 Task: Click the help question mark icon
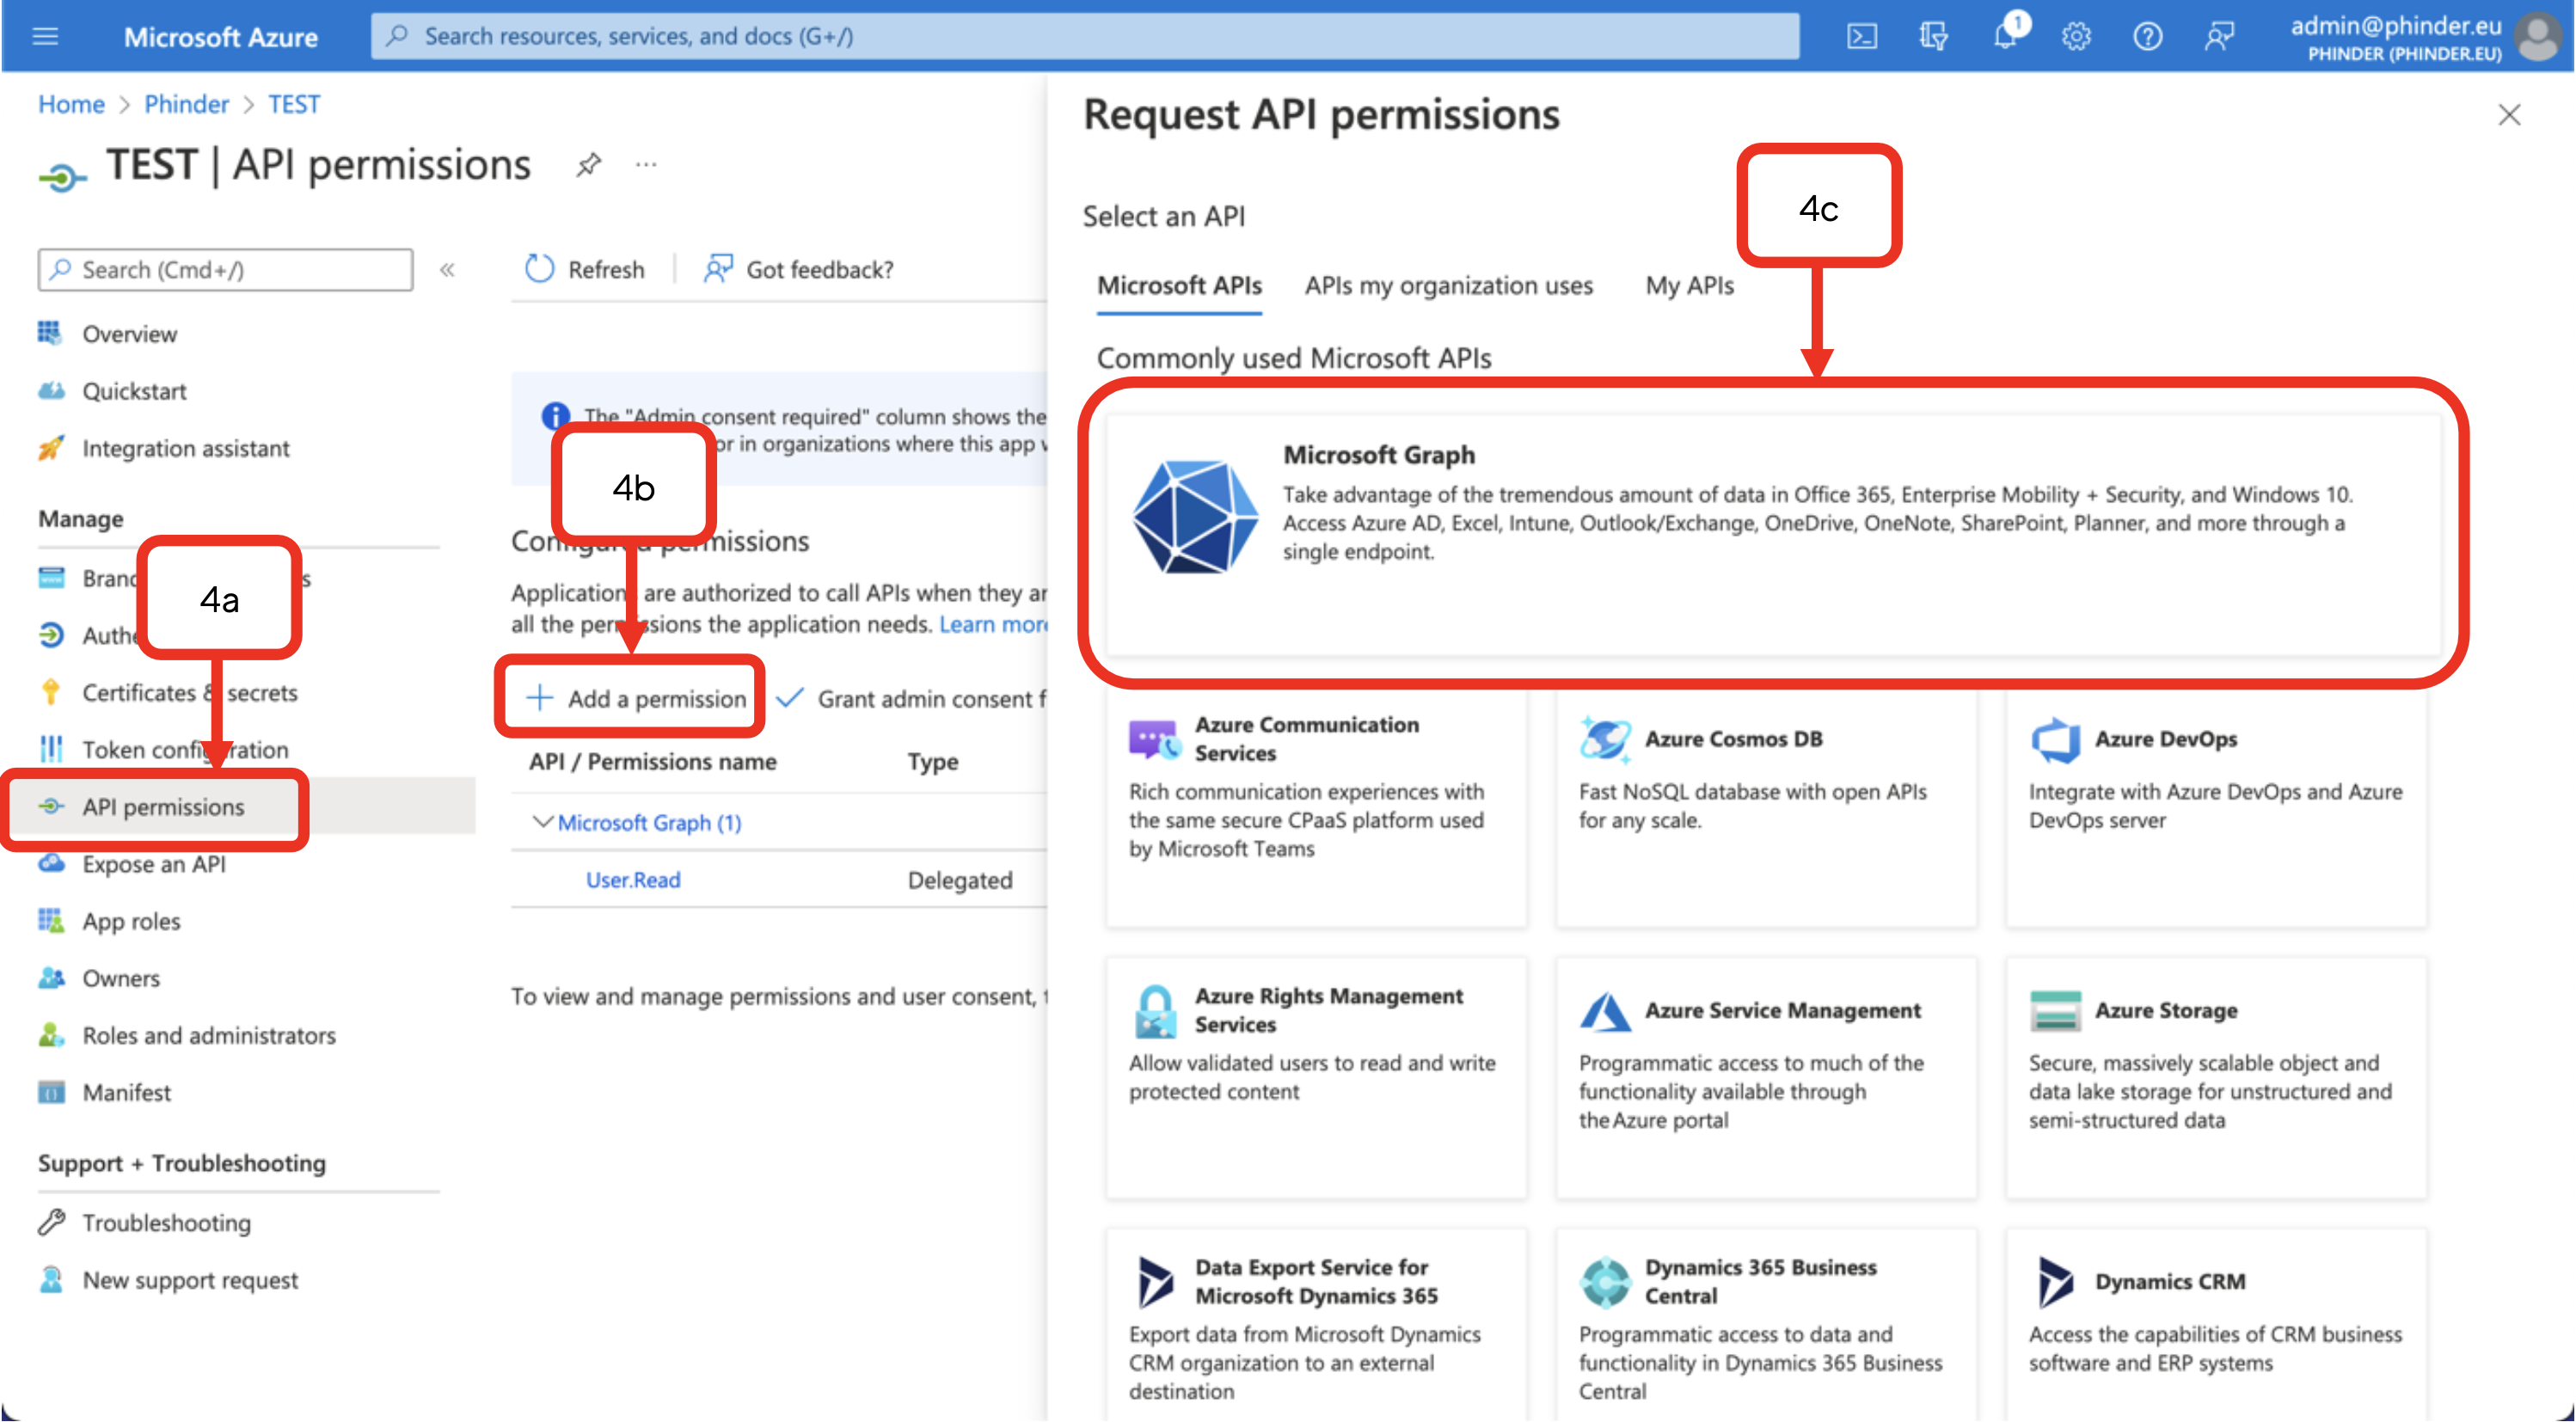(x=2147, y=37)
